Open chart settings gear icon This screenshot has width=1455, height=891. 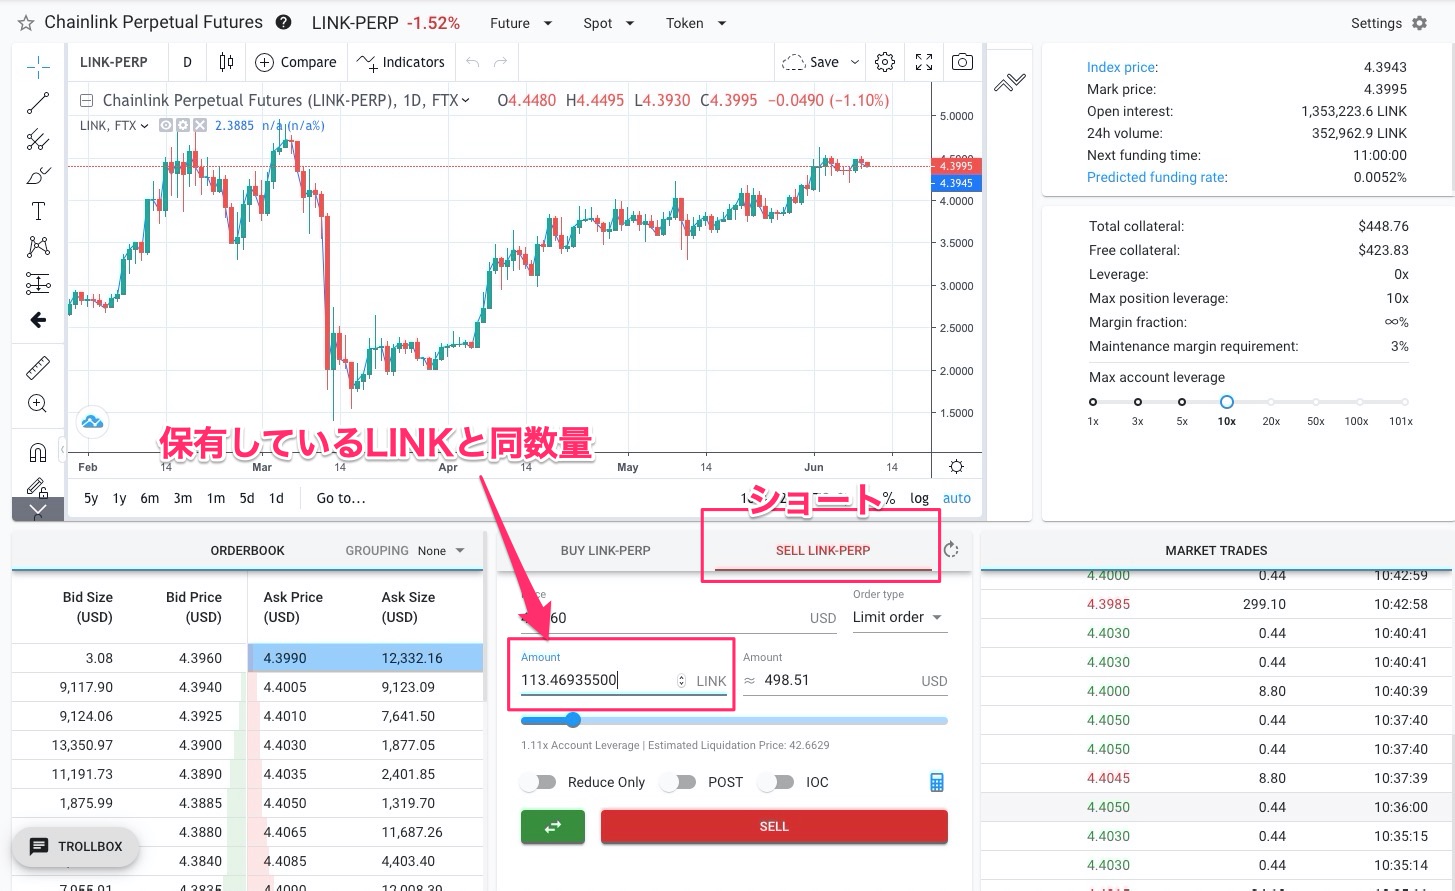[885, 62]
